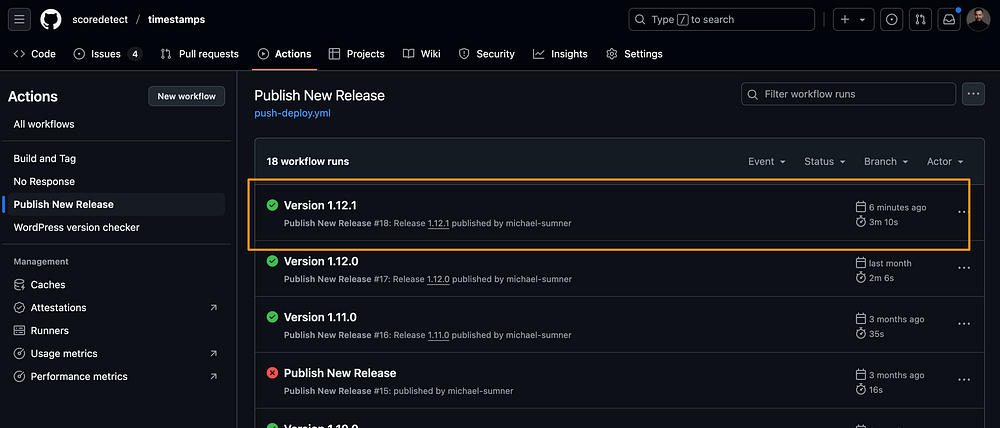Expand the Event filter dropdown
This screenshot has height=428, width=1000.
tap(767, 162)
